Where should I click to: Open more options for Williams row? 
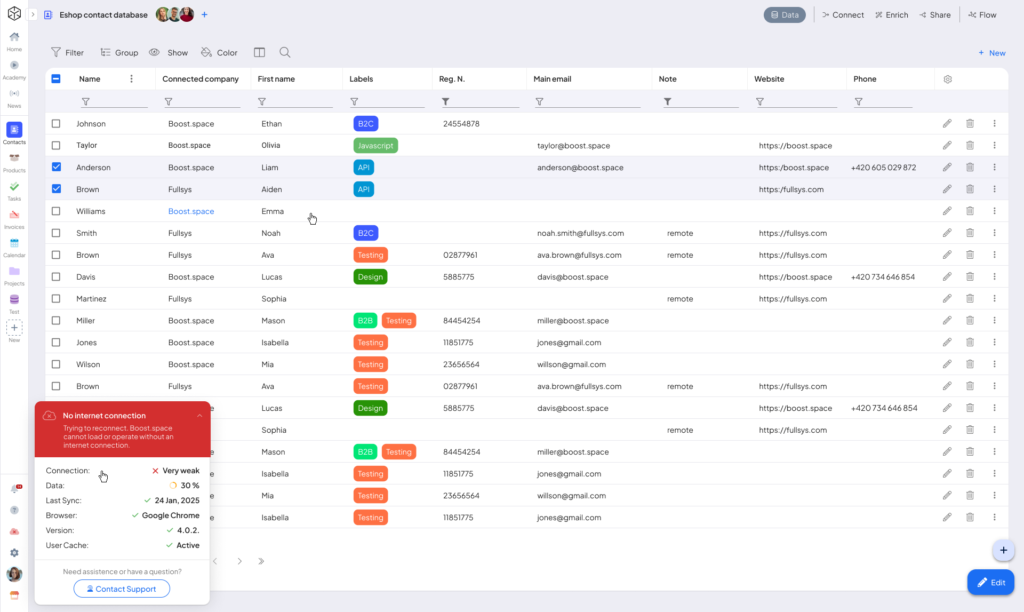click(994, 211)
